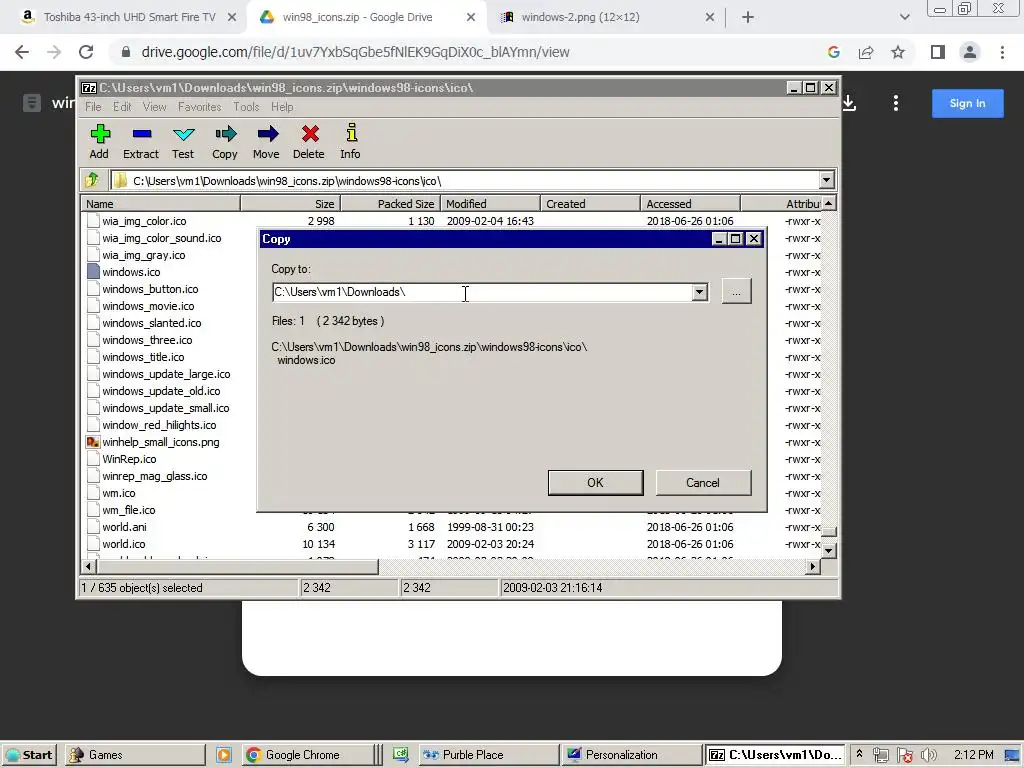Click the Copy to path input field
This screenshot has height=768, width=1024.
(x=482, y=293)
